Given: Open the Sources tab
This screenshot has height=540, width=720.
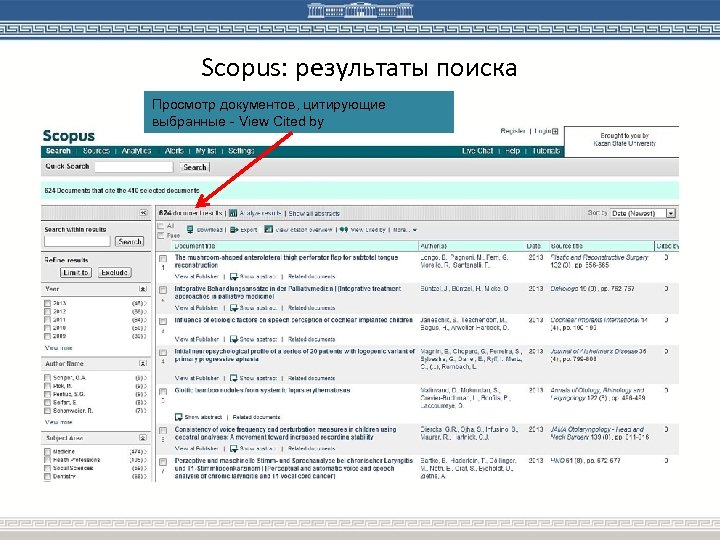Looking at the screenshot, I should tap(96, 151).
